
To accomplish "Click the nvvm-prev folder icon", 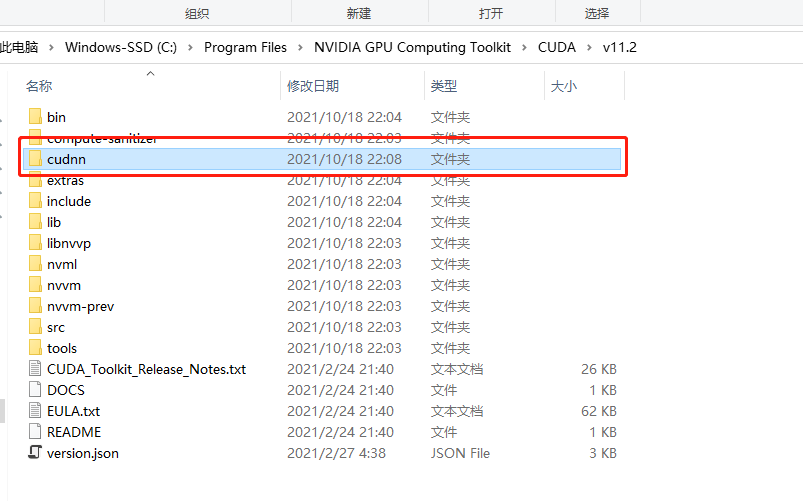I will 35,306.
